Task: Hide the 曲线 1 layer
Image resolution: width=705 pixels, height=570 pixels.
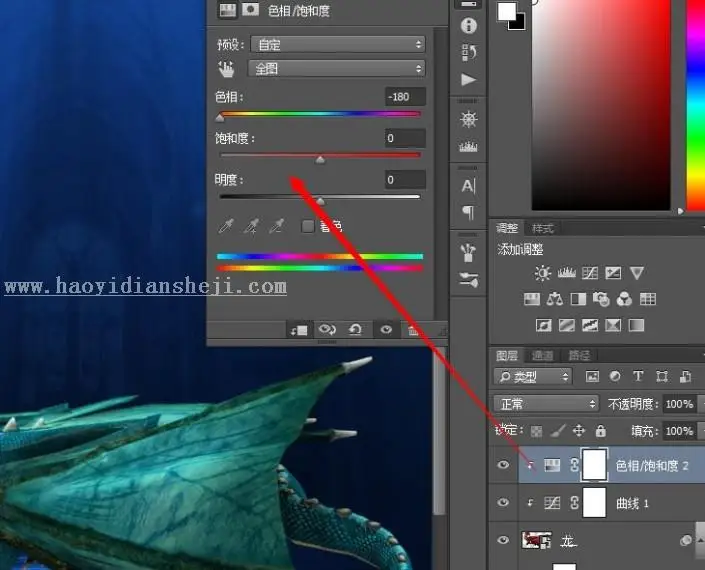Action: point(504,503)
